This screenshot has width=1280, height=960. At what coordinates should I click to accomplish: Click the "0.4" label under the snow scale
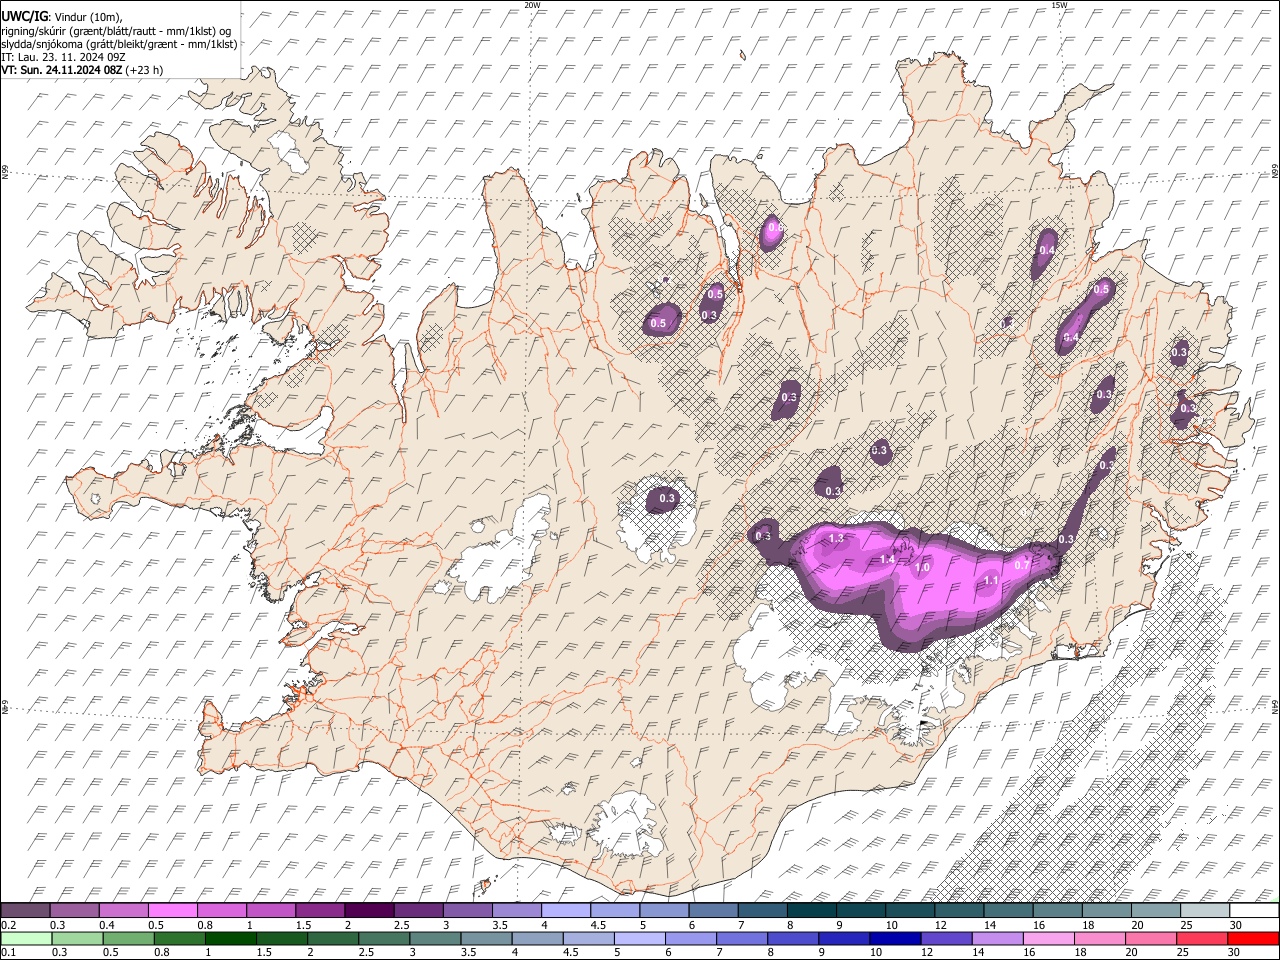point(107,924)
